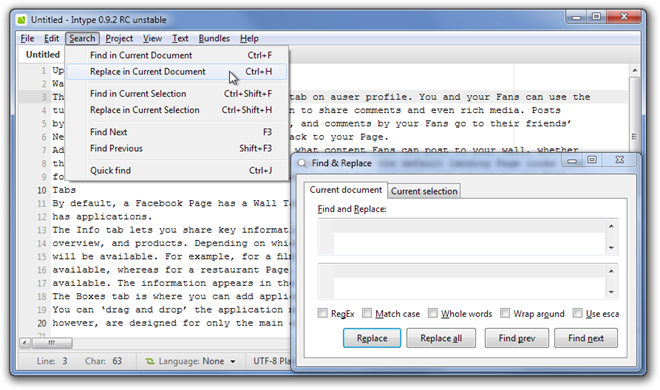660x390 pixels.
Task: Click the Char: 63 status entry
Action: (103, 361)
